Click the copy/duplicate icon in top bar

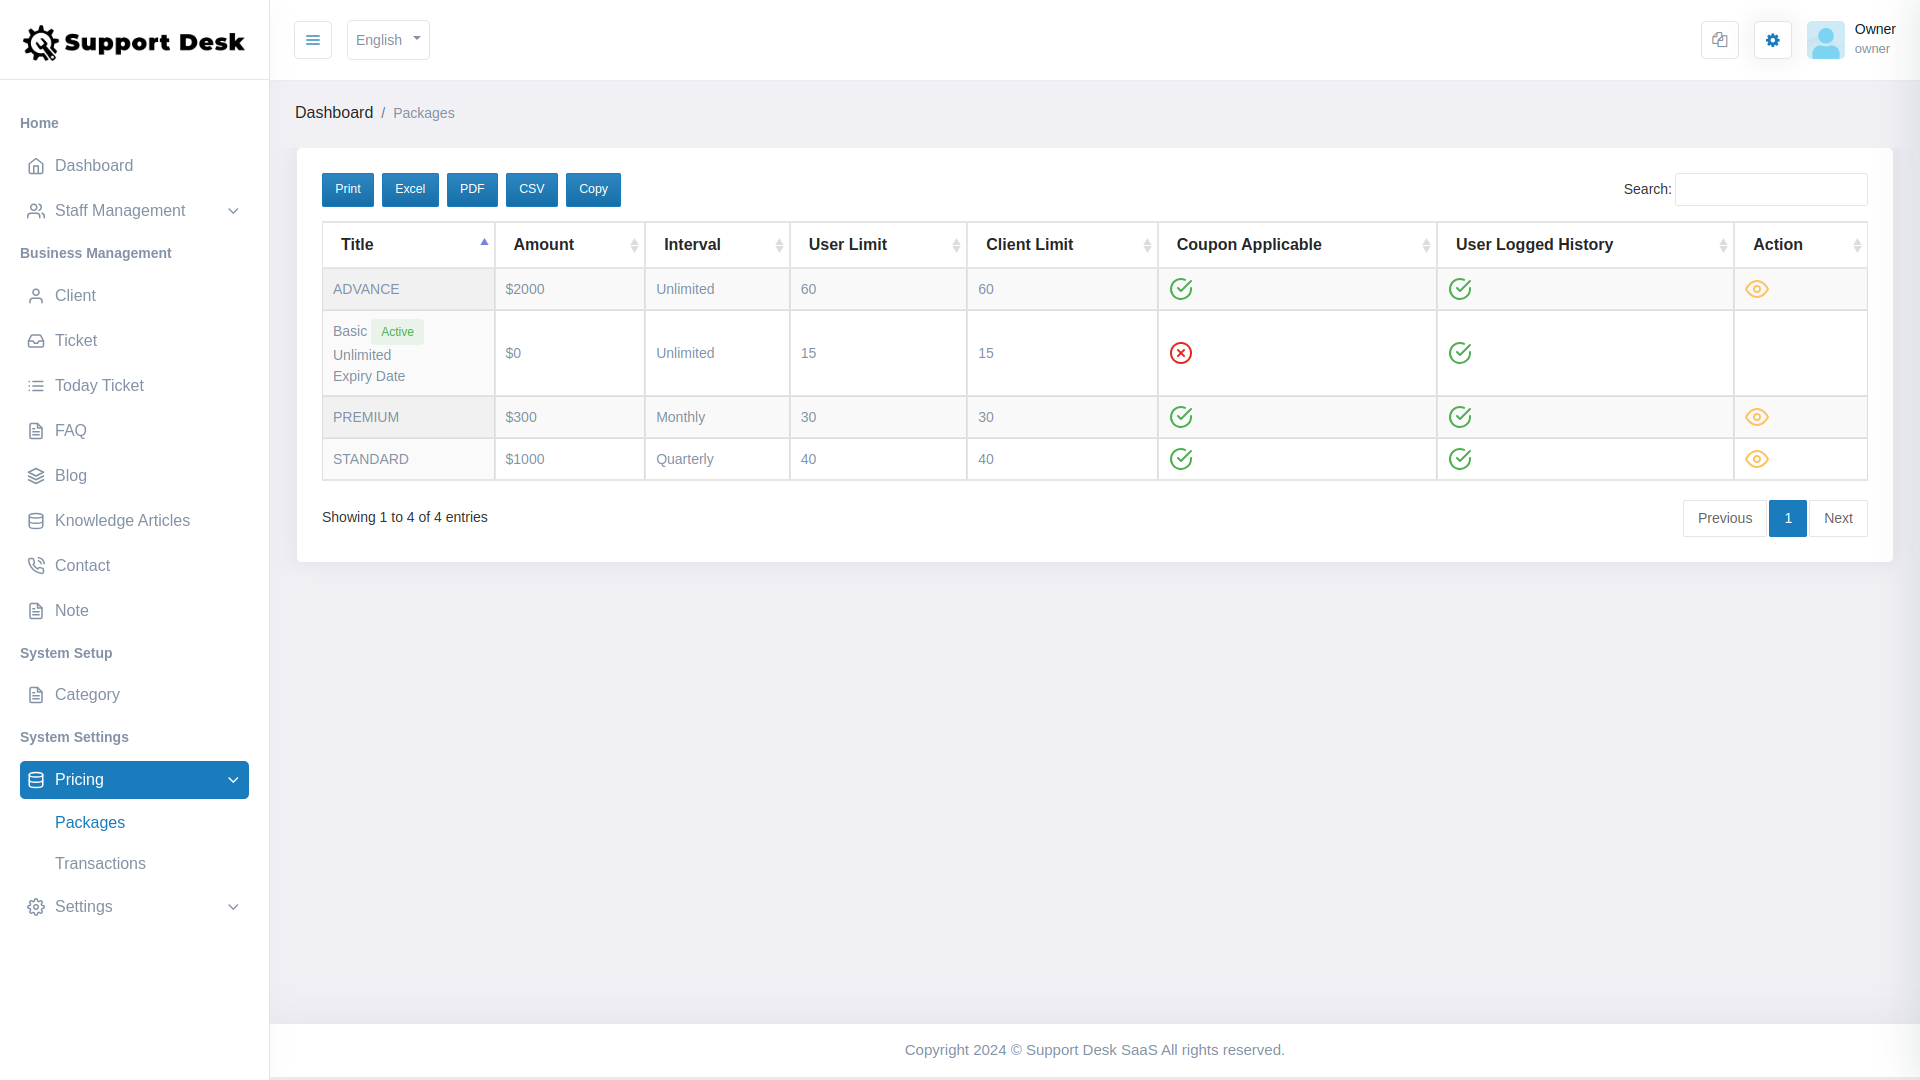click(1719, 40)
